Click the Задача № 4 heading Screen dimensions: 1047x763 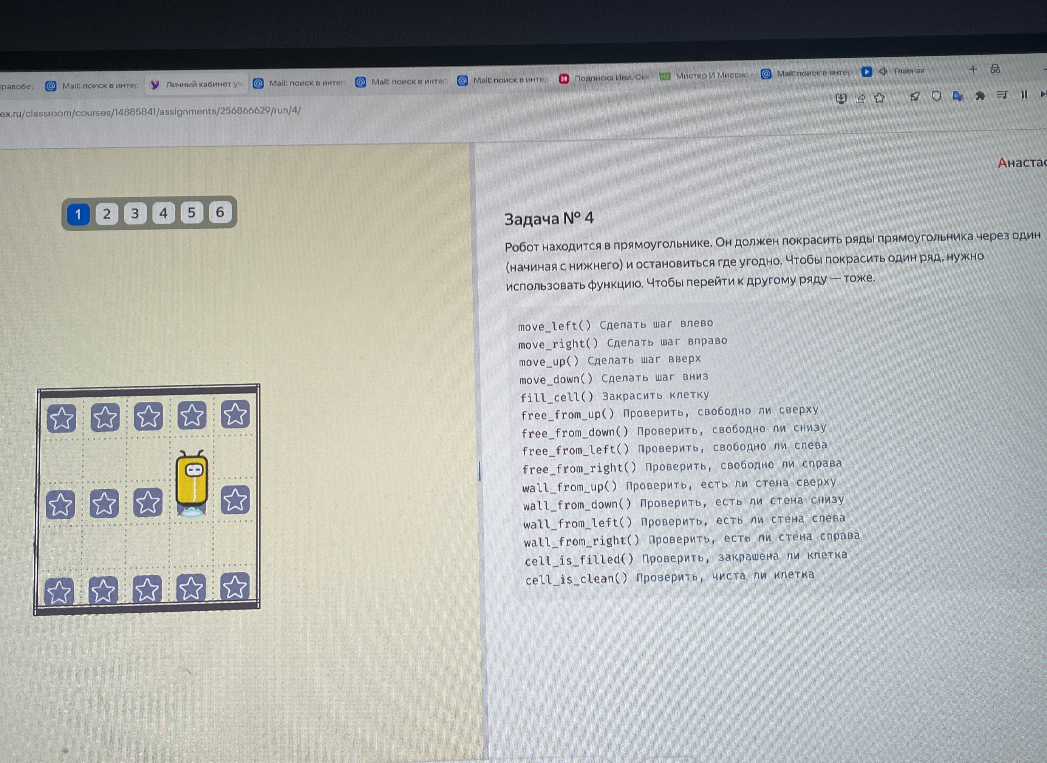click(x=549, y=218)
